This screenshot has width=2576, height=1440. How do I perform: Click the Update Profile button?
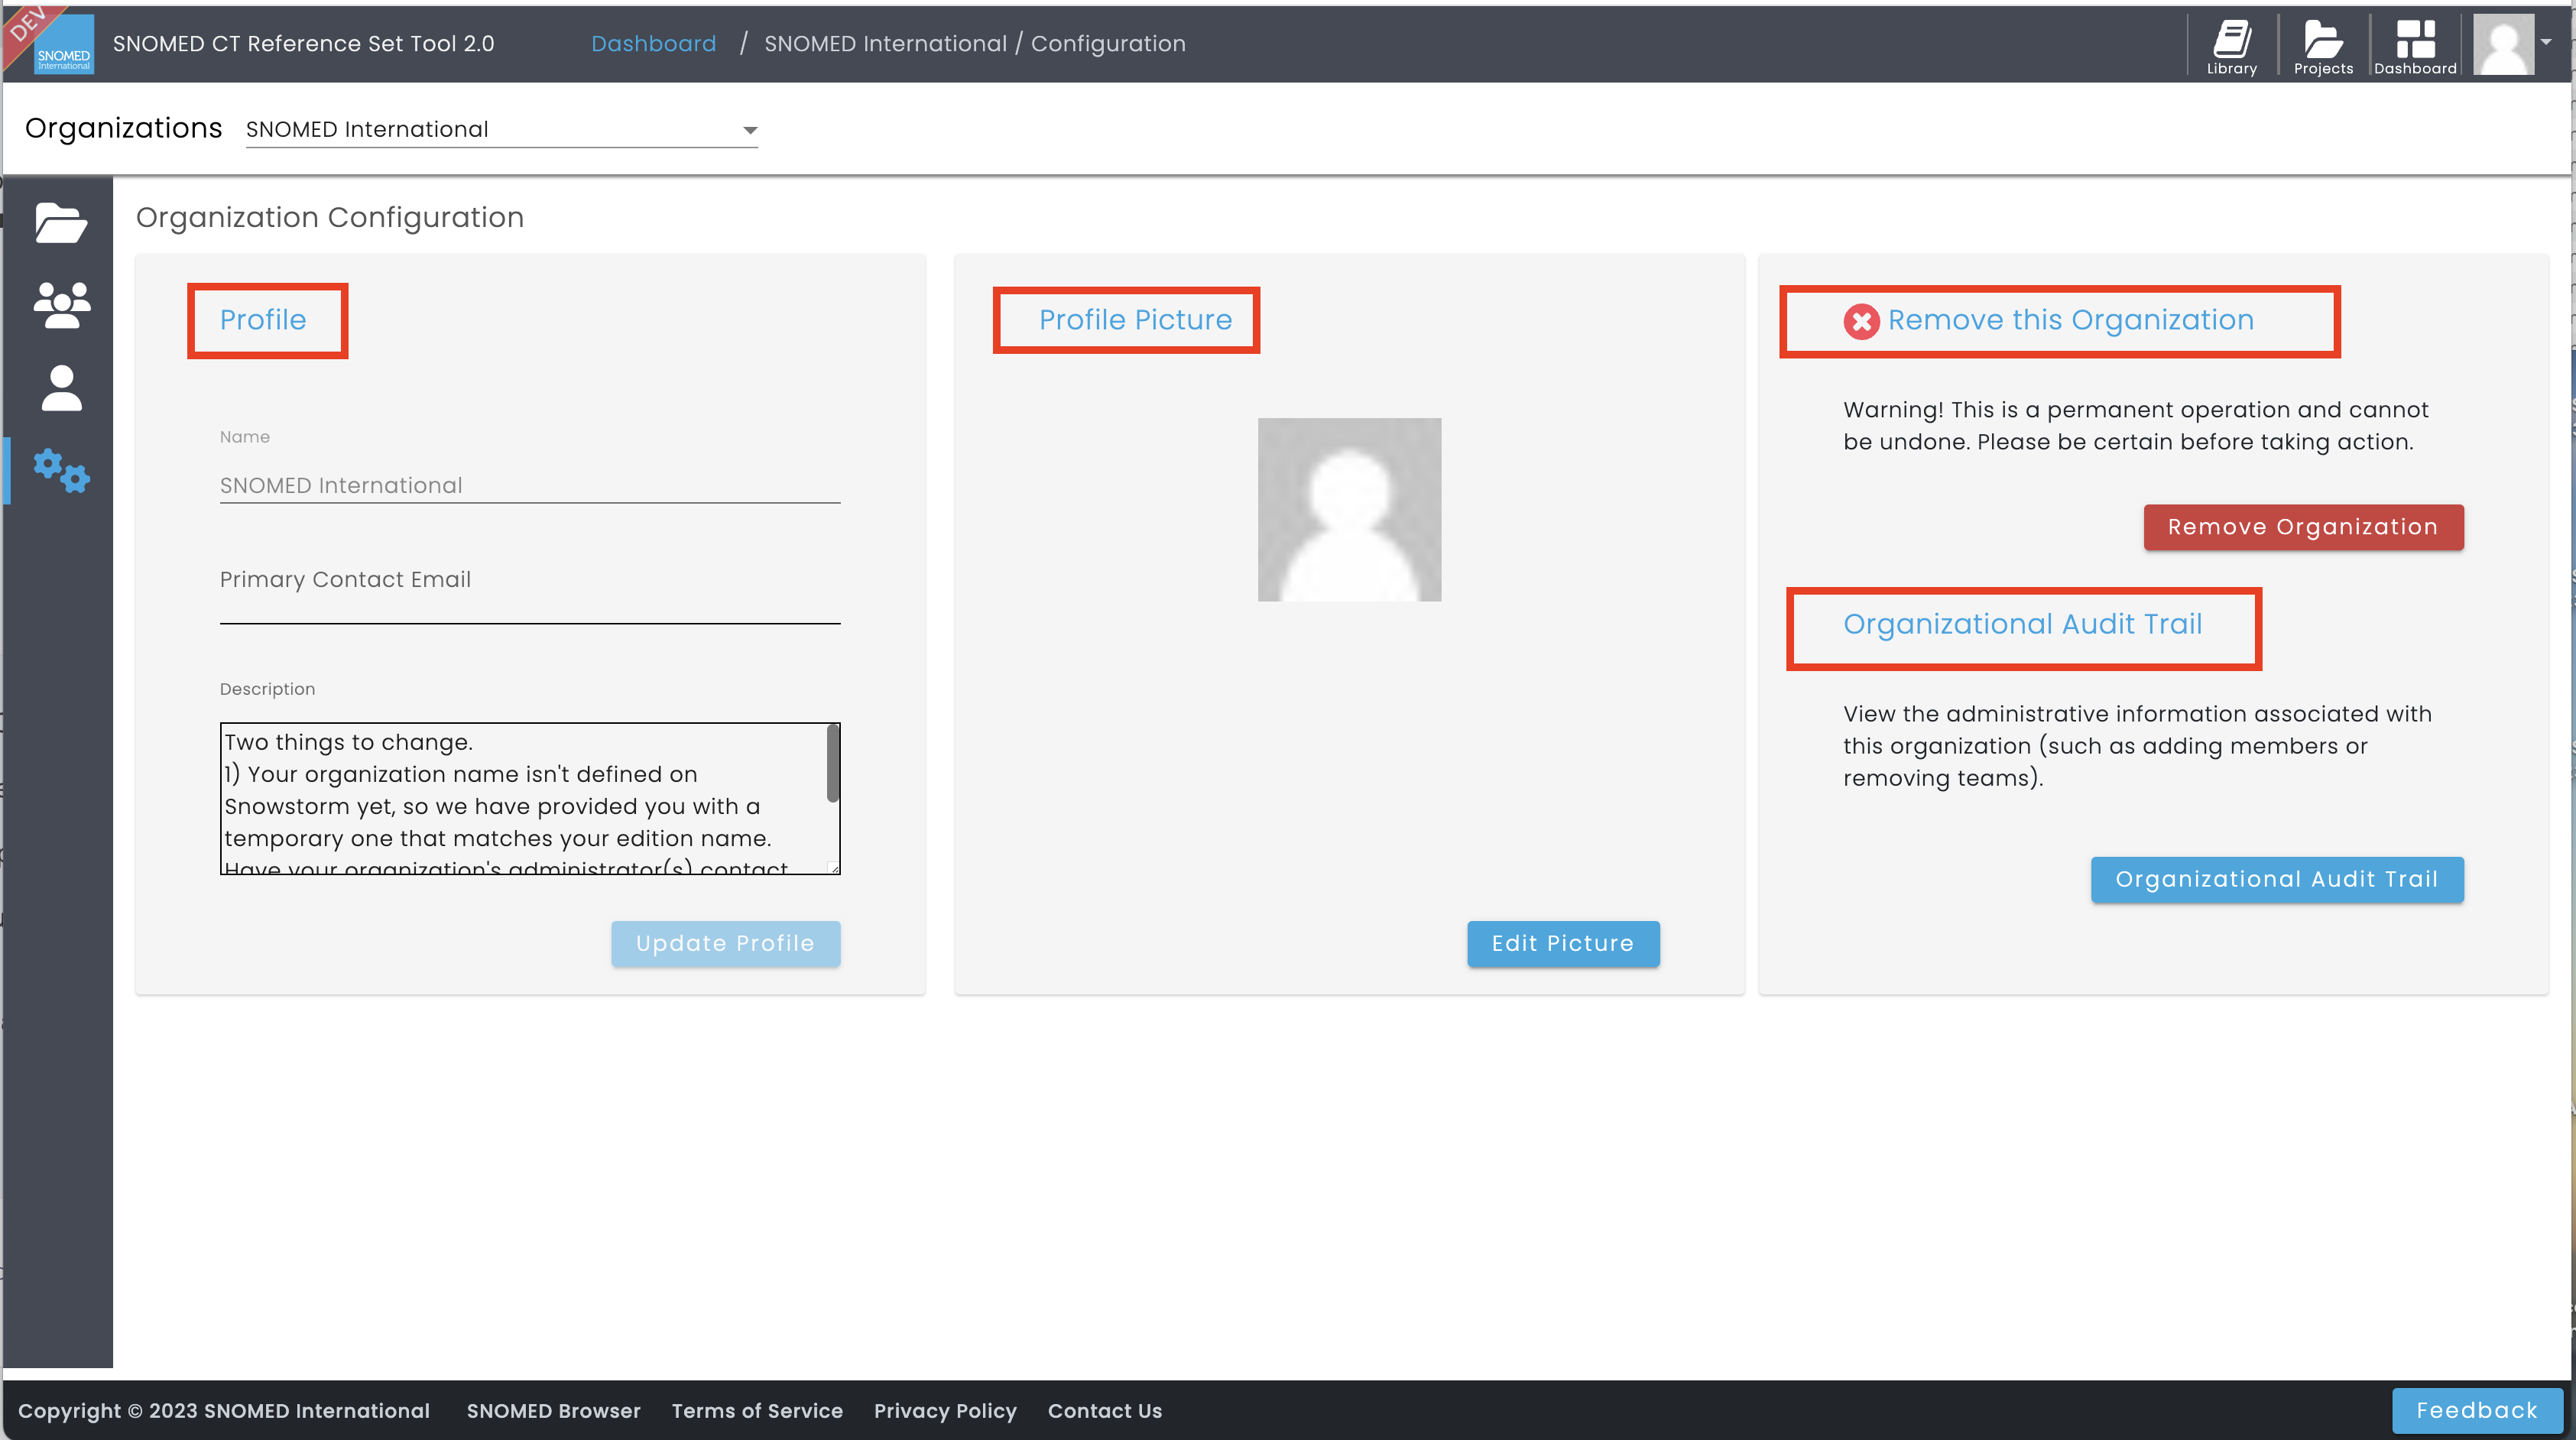pyautogui.click(x=725, y=943)
